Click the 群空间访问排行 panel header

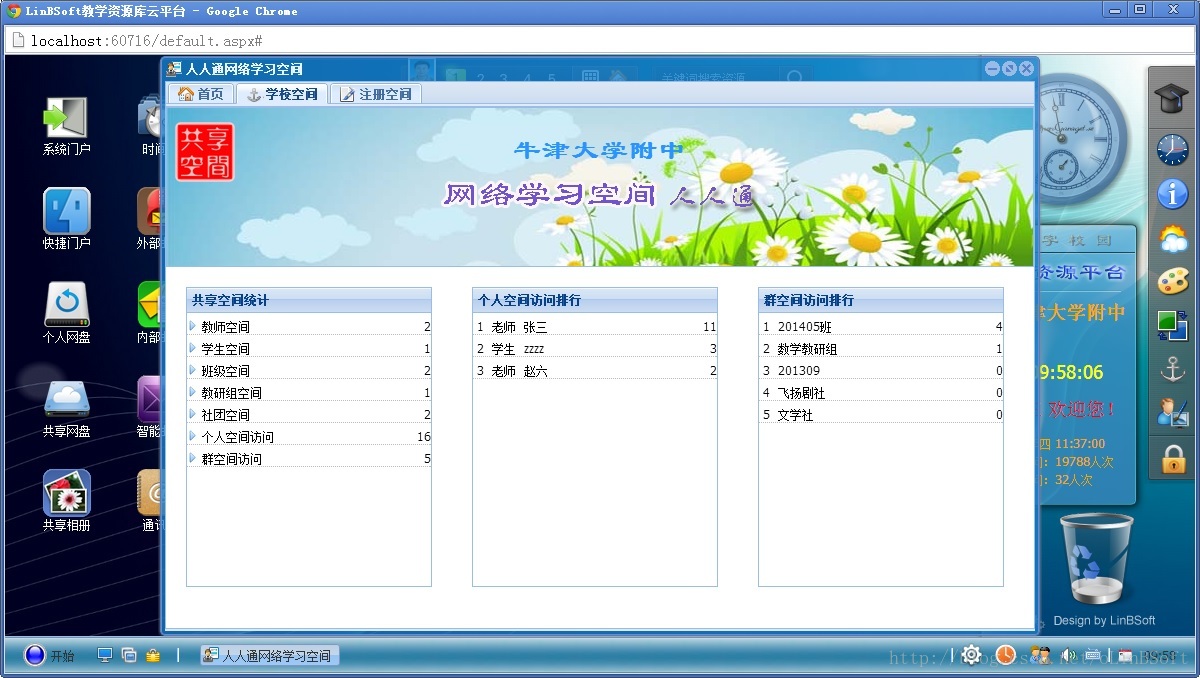point(881,300)
